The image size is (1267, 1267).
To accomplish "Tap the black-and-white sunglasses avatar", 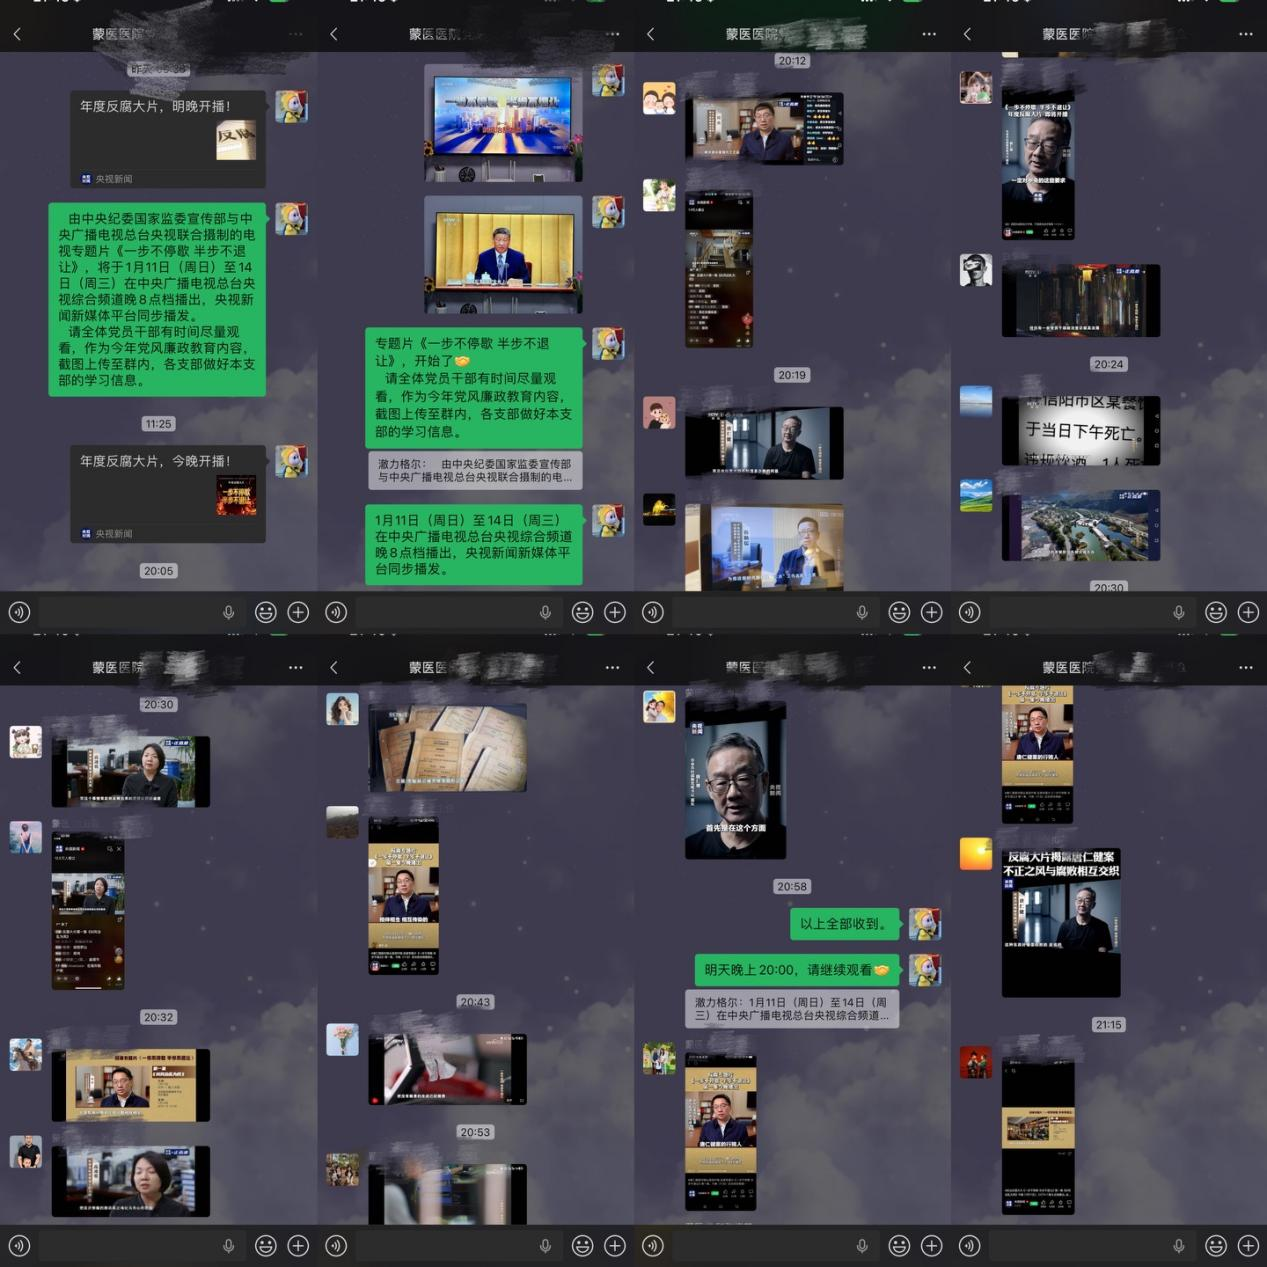I will pos(975,270).
